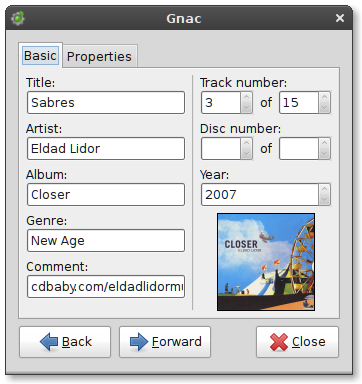Image resolution: width=362 pixels, height=384 pixels.
Task: Go to the next file with Forward
Action: pos(165,342)
